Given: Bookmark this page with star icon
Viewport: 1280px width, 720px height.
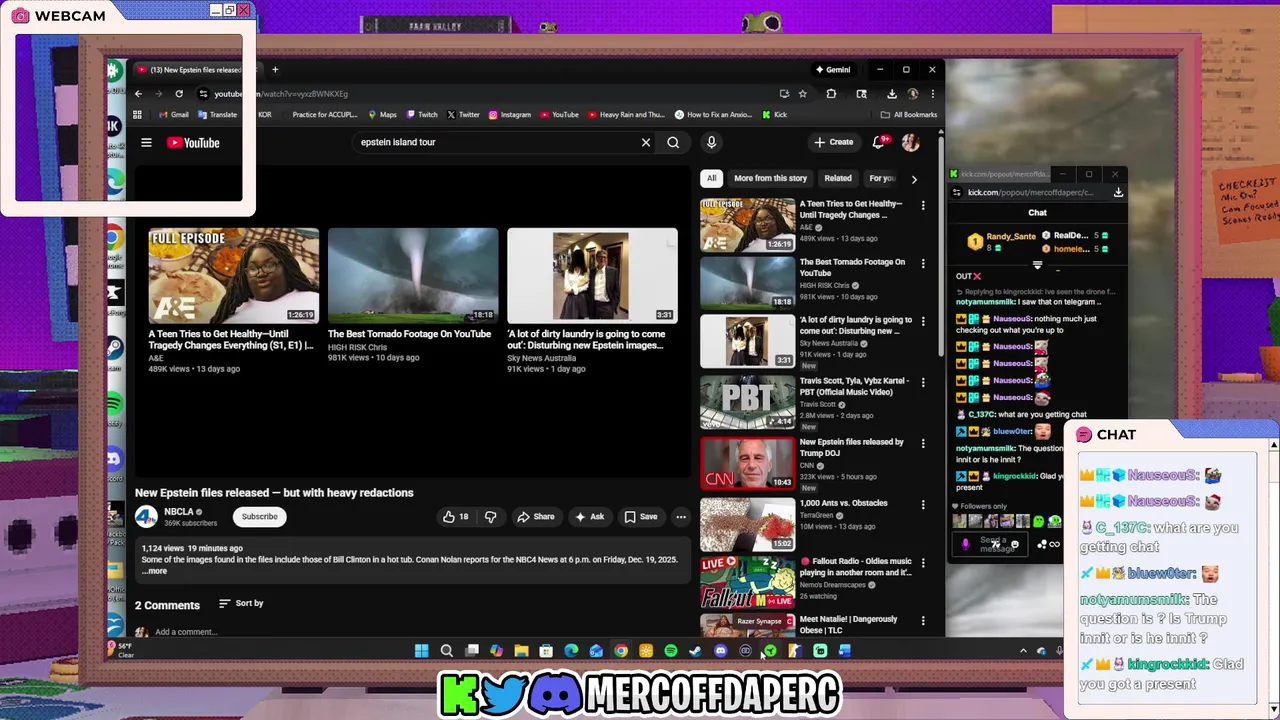Looking at the screenshot, I should (802, 94).
